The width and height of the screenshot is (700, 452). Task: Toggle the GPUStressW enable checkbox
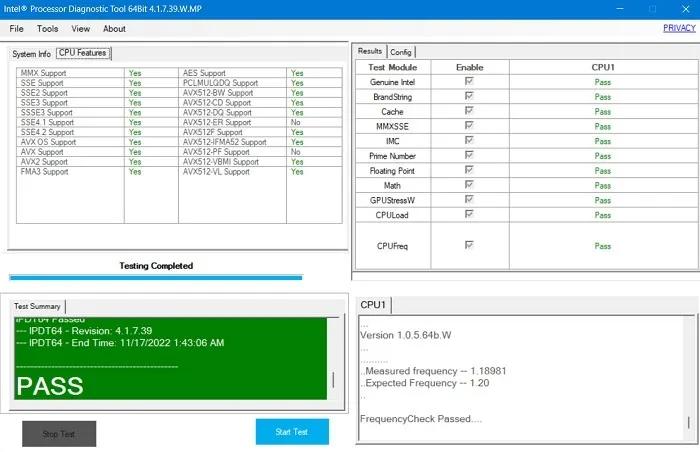click(x=469, y=200)
